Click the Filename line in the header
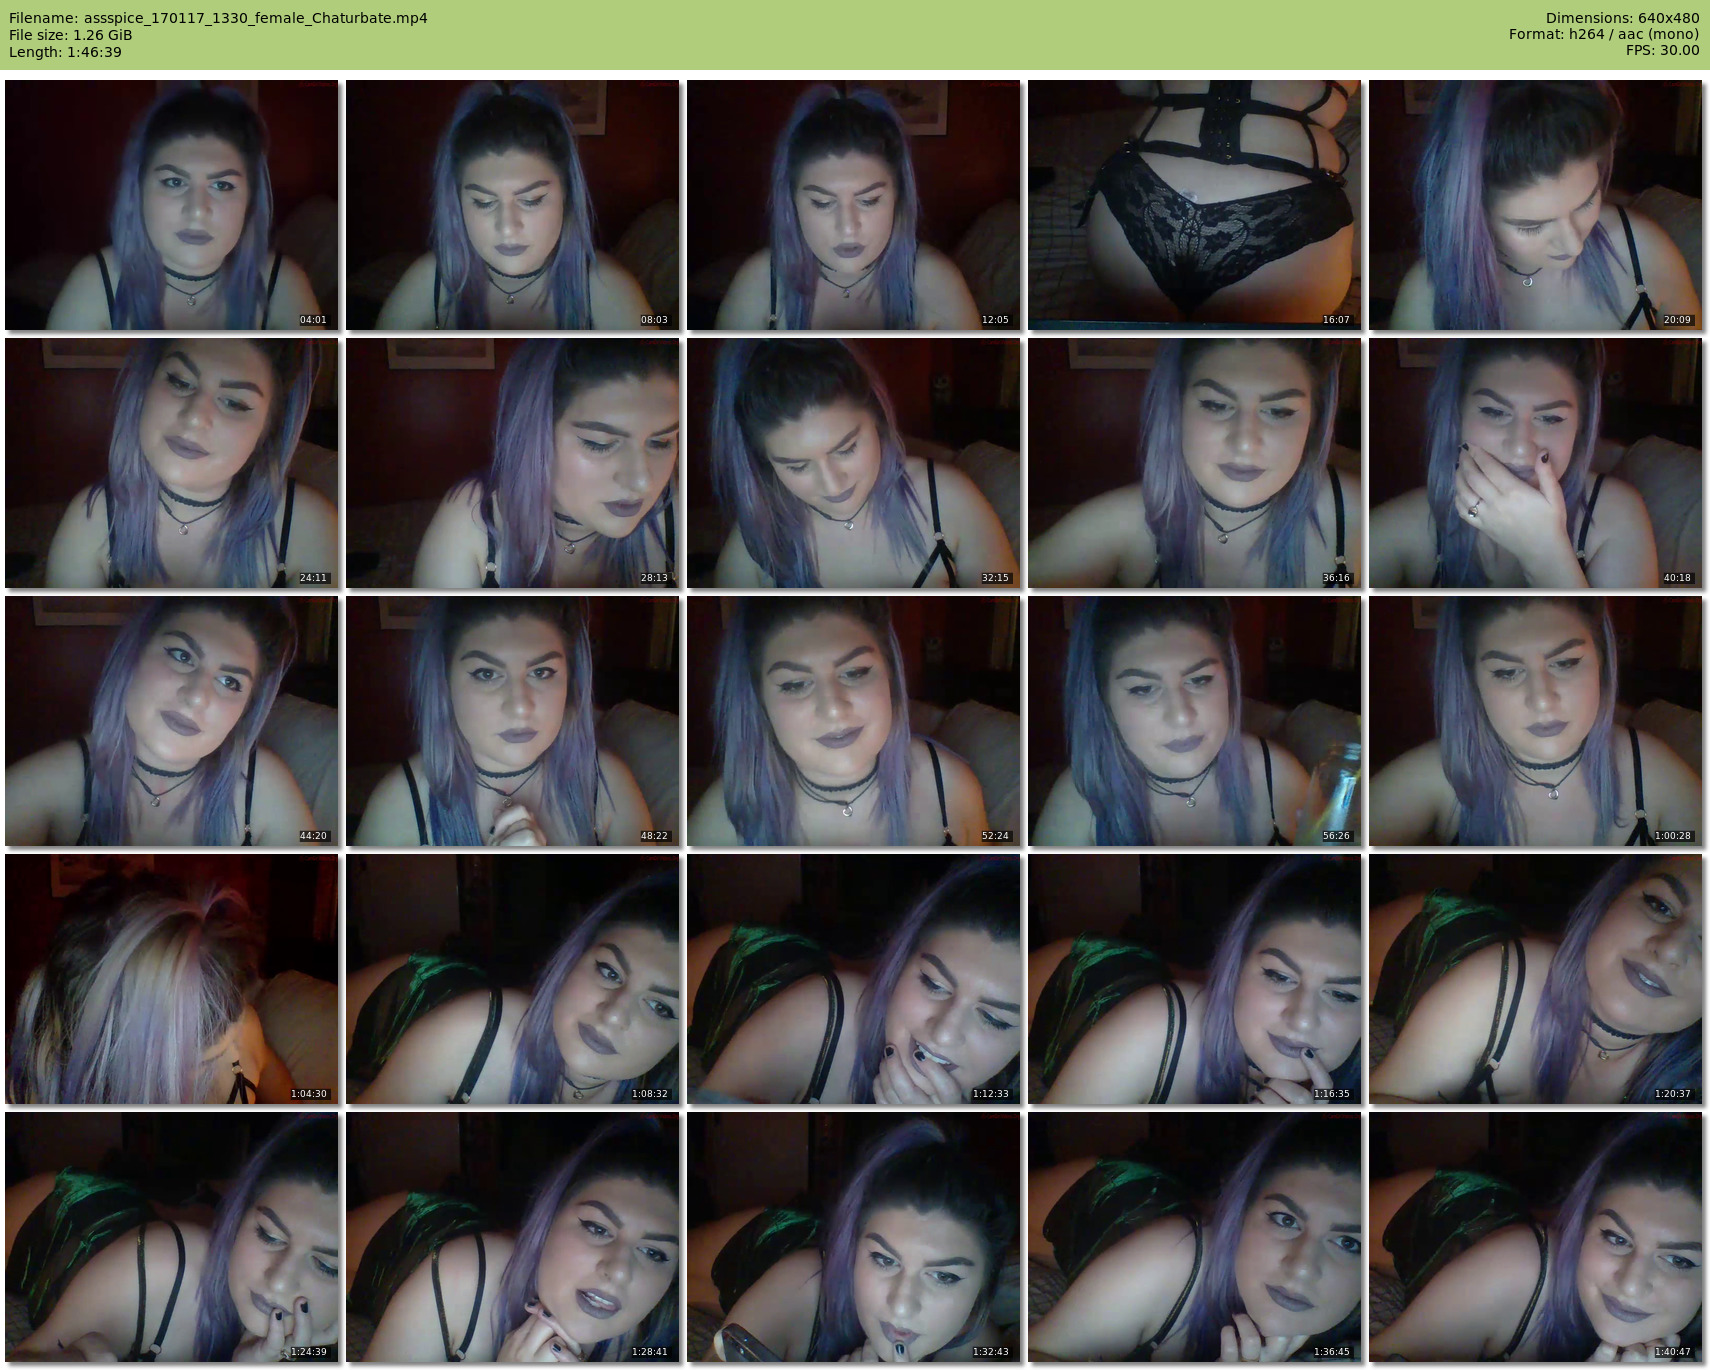This screenshot has width=1710, height=1370. point(218,18)
